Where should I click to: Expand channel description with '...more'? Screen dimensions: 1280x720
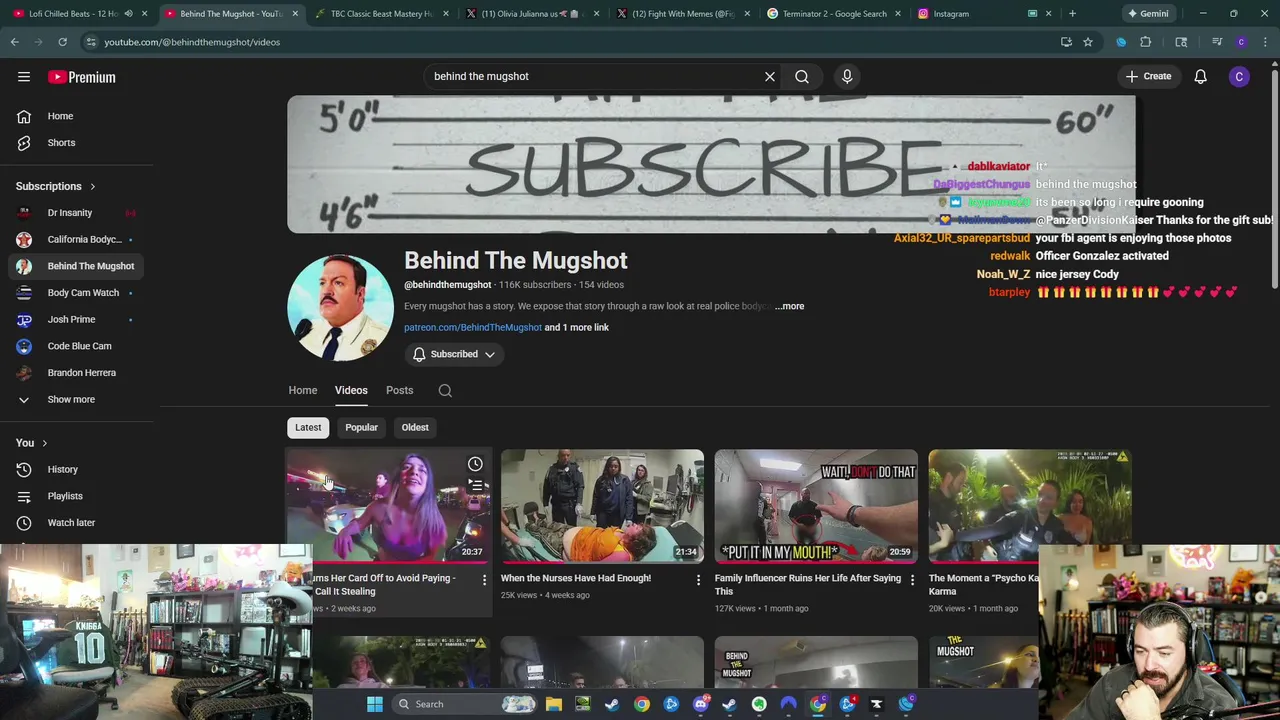[790, 306]
